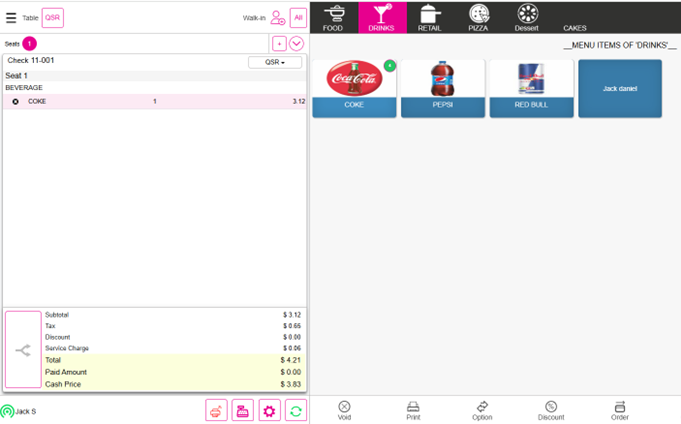Add a seat with the plus button
Viewport: 681px width, 424px height.
[278, 43]
